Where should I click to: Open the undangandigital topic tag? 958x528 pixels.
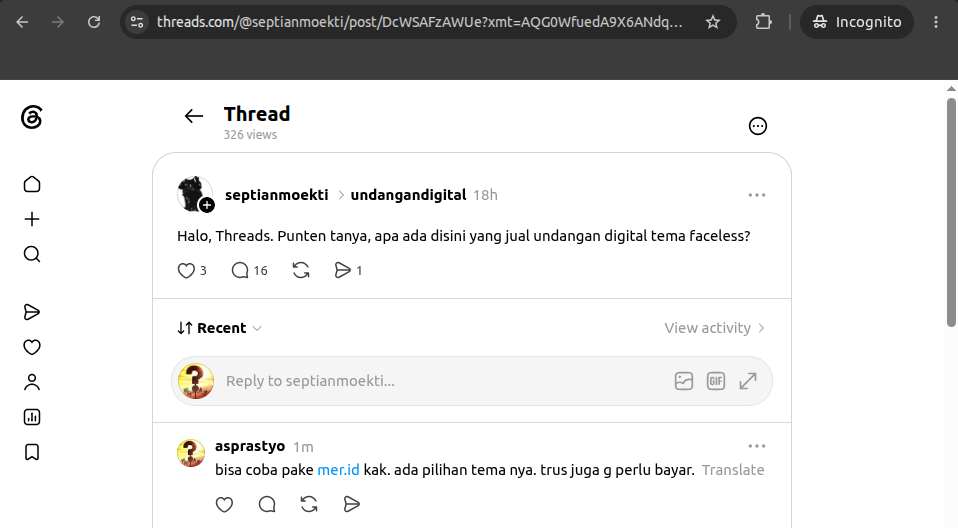[408, 195]
